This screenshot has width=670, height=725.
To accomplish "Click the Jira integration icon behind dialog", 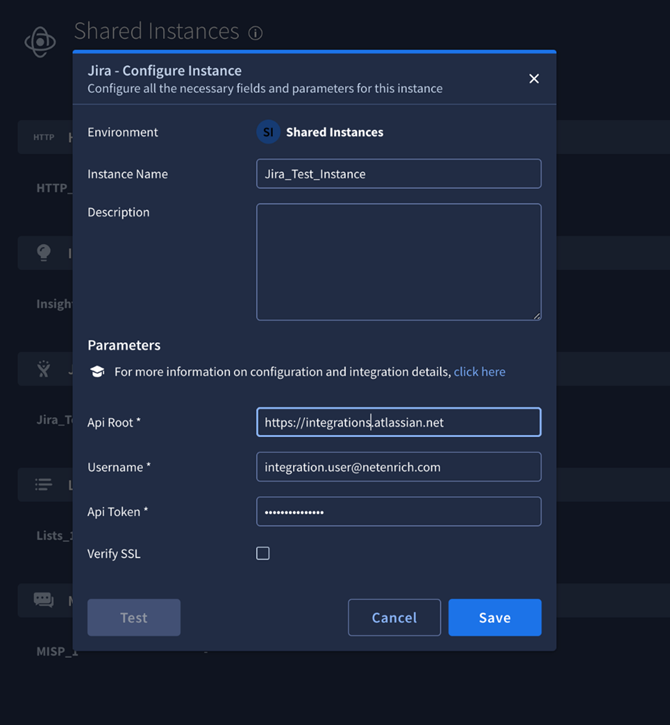I will tap(43, 369).
